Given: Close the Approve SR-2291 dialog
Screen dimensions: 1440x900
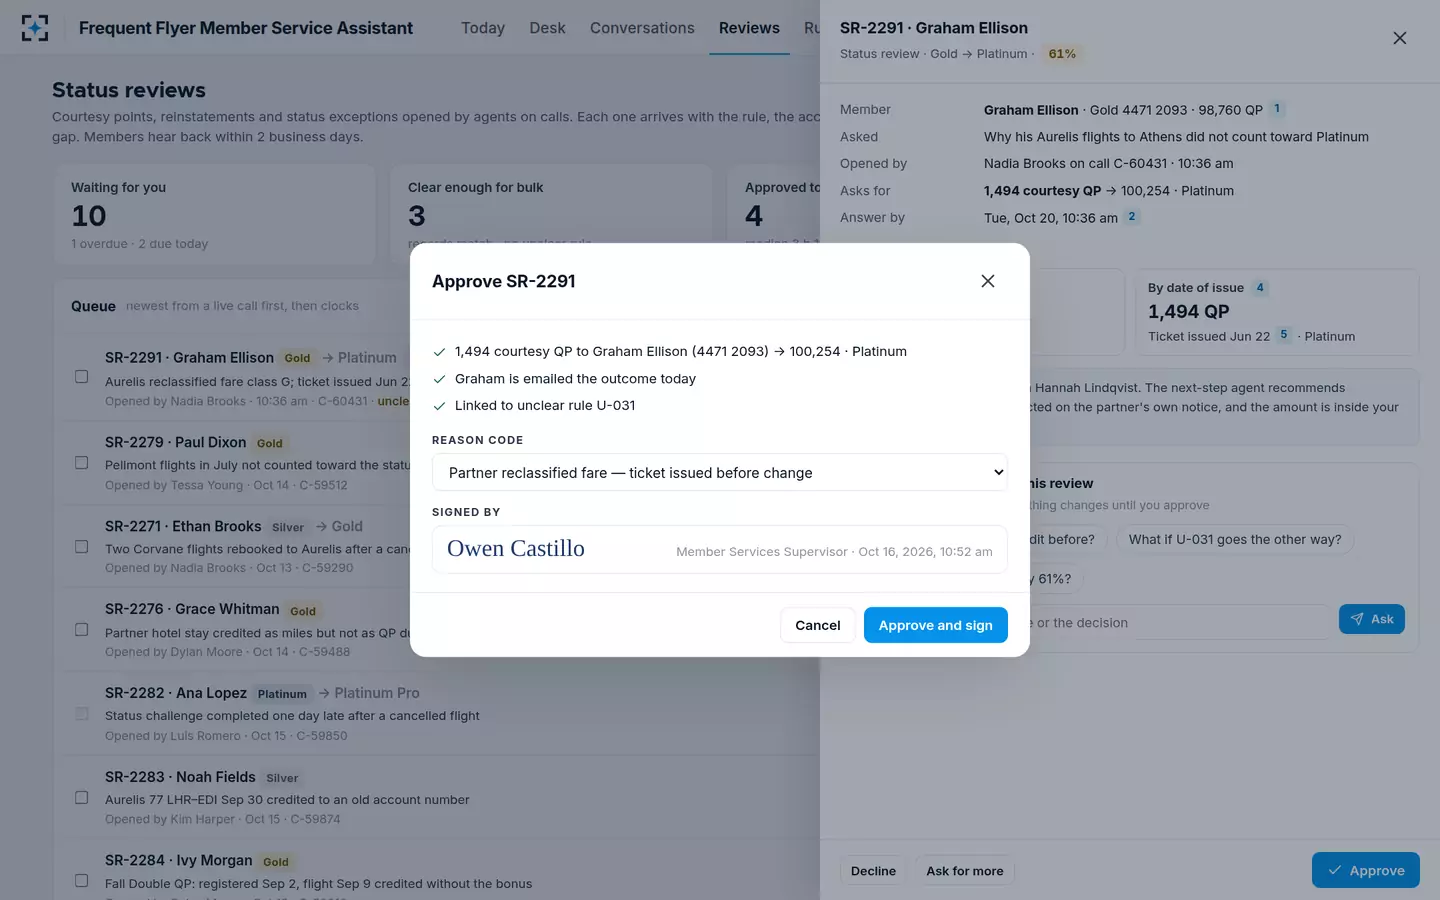Looking at the screenshot, I should click(x=988, y=281).
